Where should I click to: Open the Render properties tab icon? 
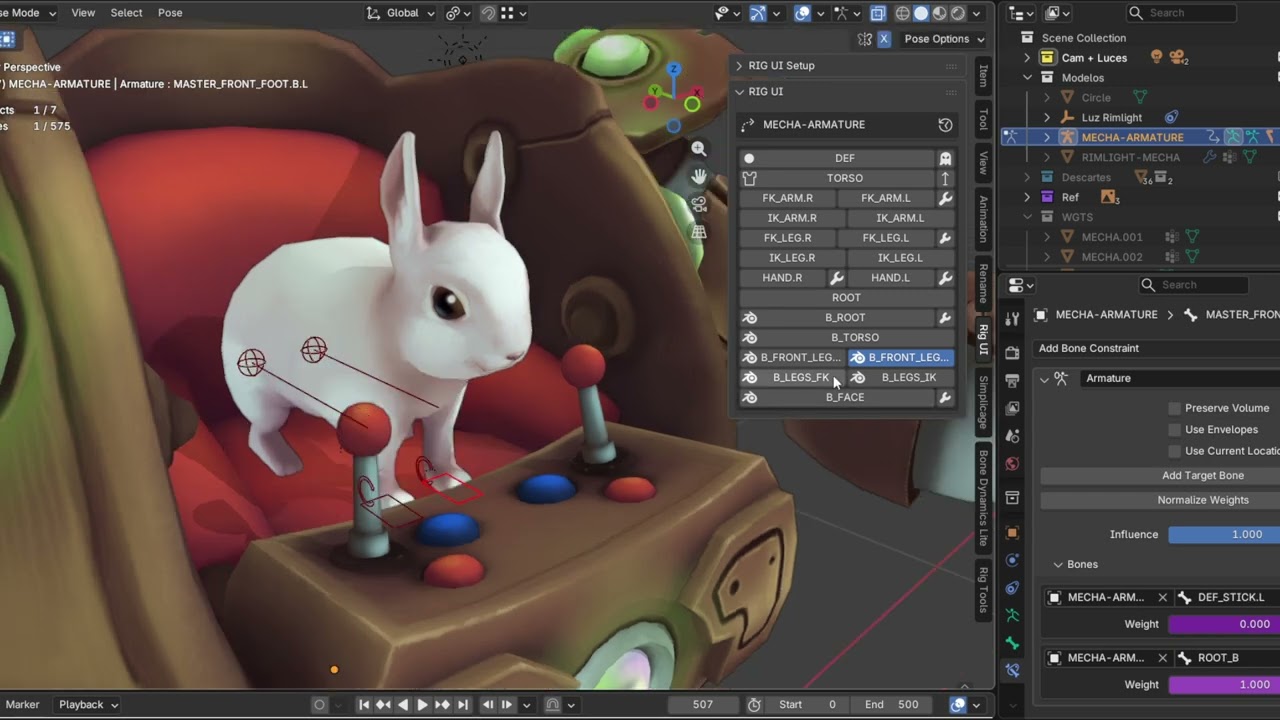(x=1012, y=352)
